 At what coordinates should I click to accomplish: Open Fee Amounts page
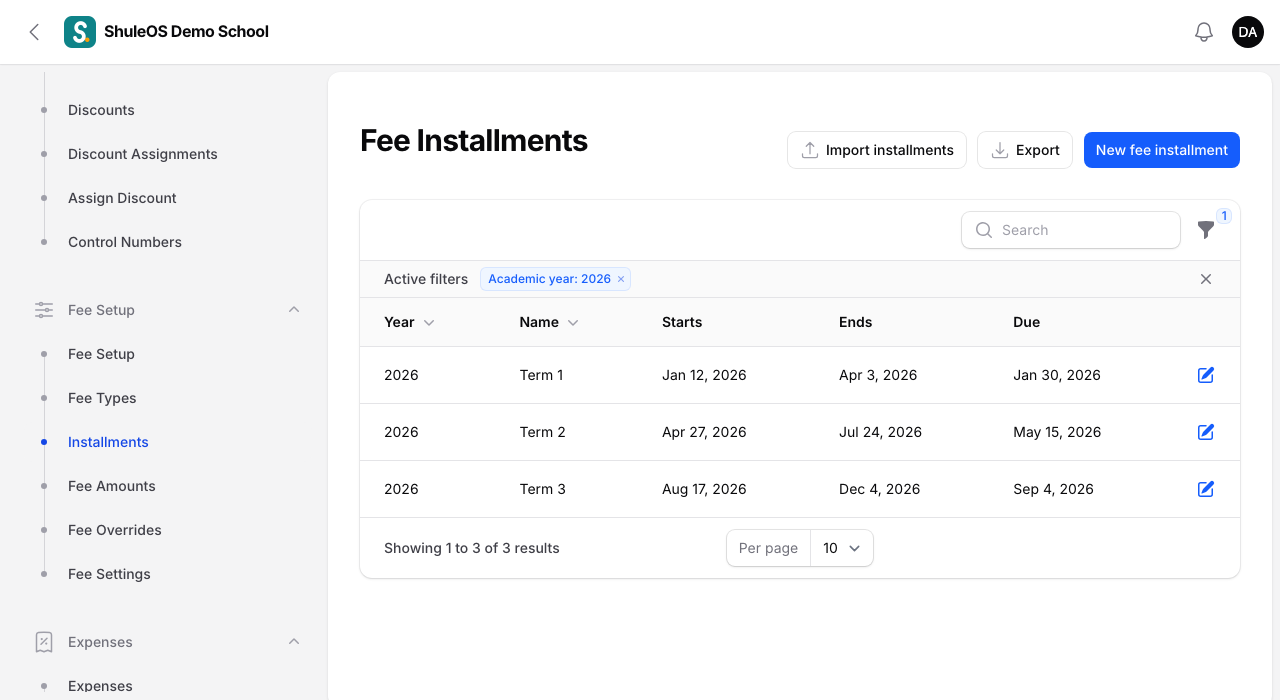112,486
